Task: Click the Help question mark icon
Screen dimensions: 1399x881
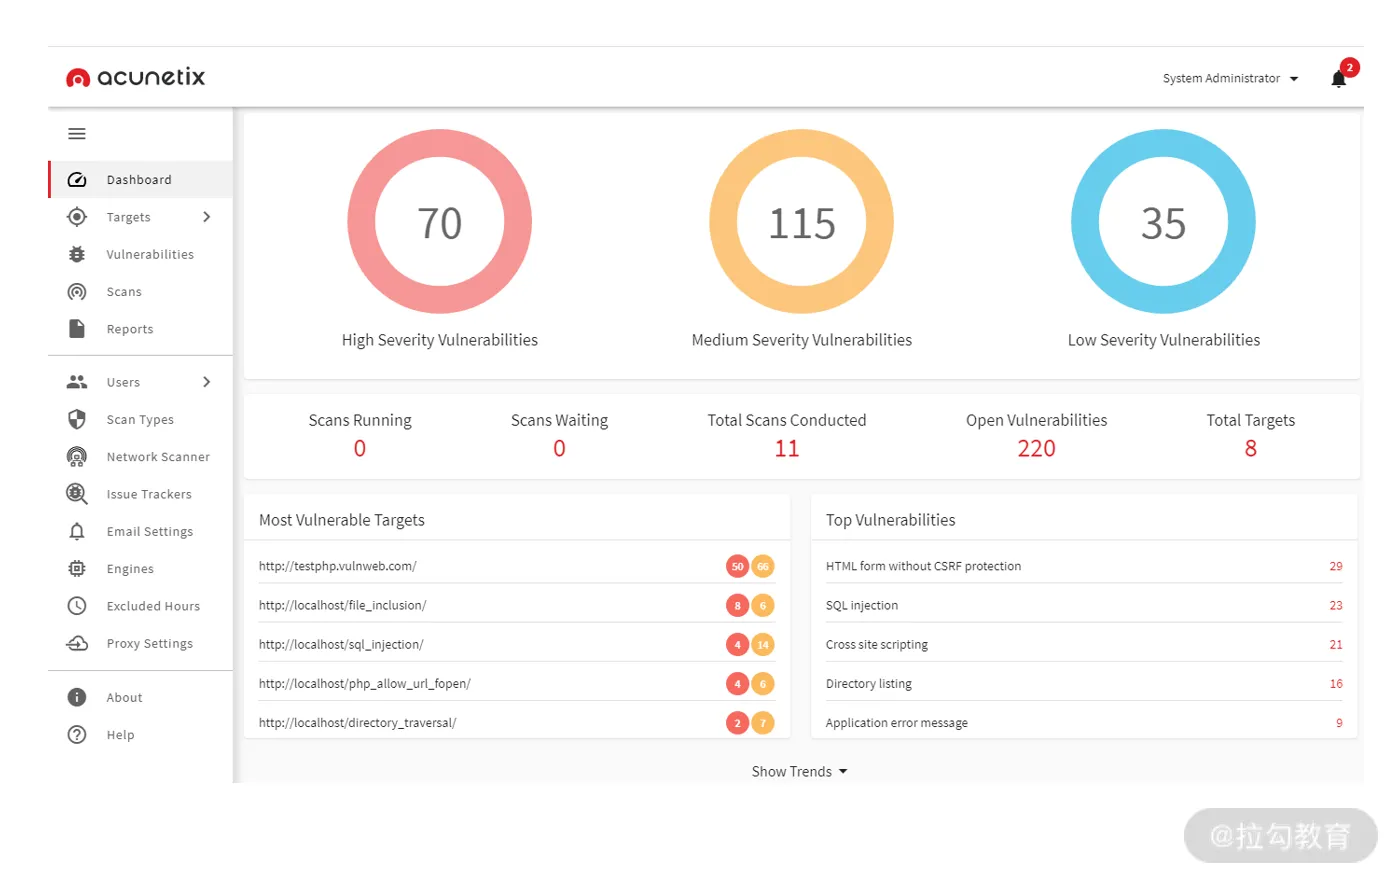Action: [x=77, y=735]
